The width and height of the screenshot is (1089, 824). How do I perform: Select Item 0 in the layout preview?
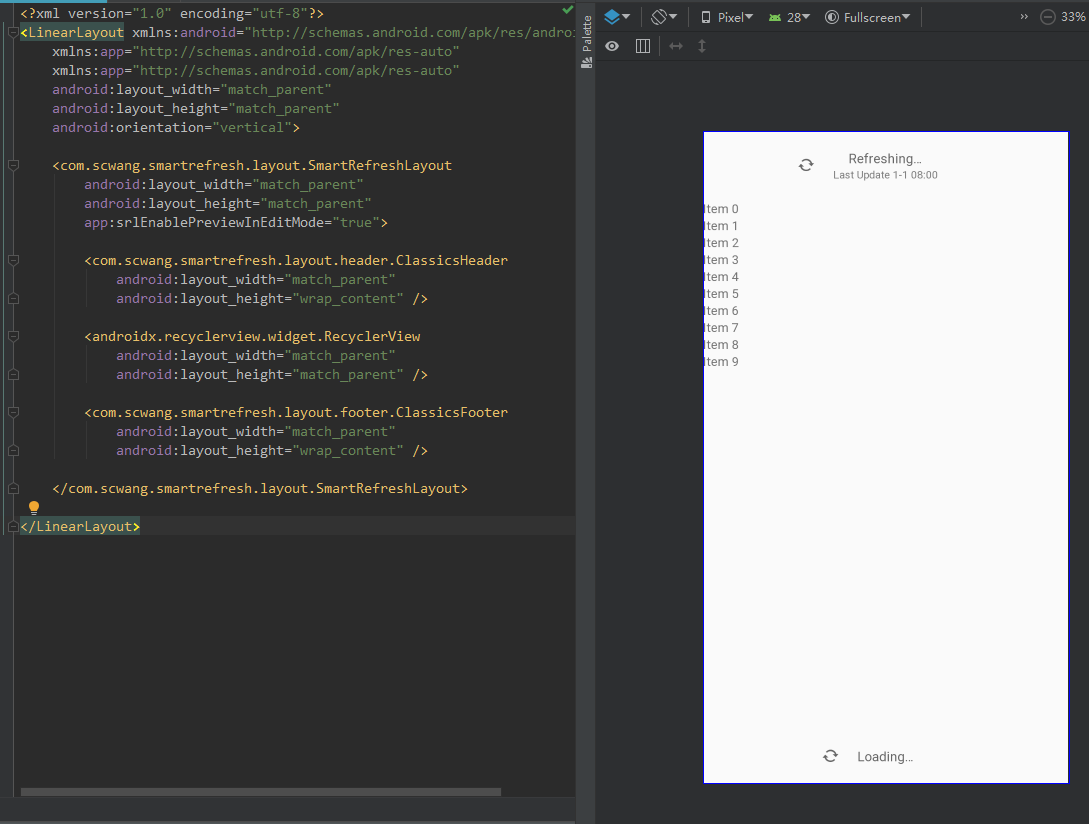[x=721, y=208]
